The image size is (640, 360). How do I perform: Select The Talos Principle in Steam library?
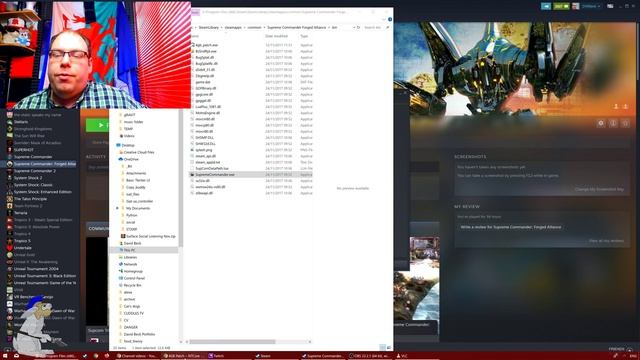pyautogui.click(x=30, y=199)
